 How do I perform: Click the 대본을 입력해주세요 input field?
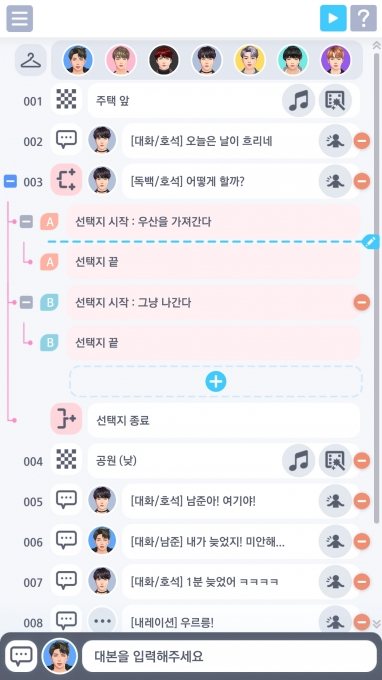click(229, 656)
